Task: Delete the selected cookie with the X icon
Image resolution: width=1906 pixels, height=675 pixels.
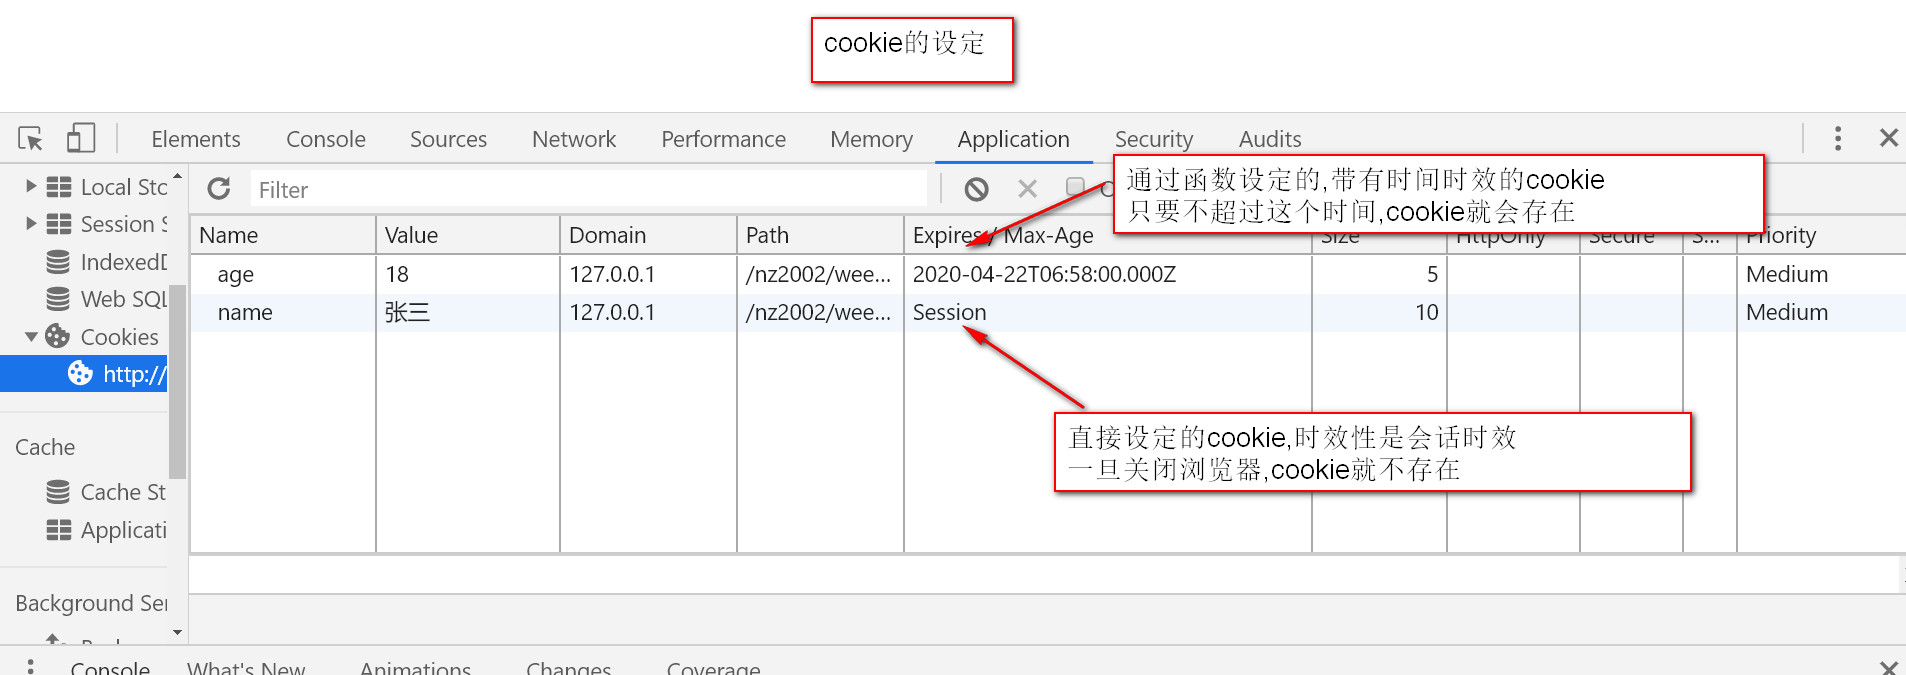Action: (x=1027, y=188)
